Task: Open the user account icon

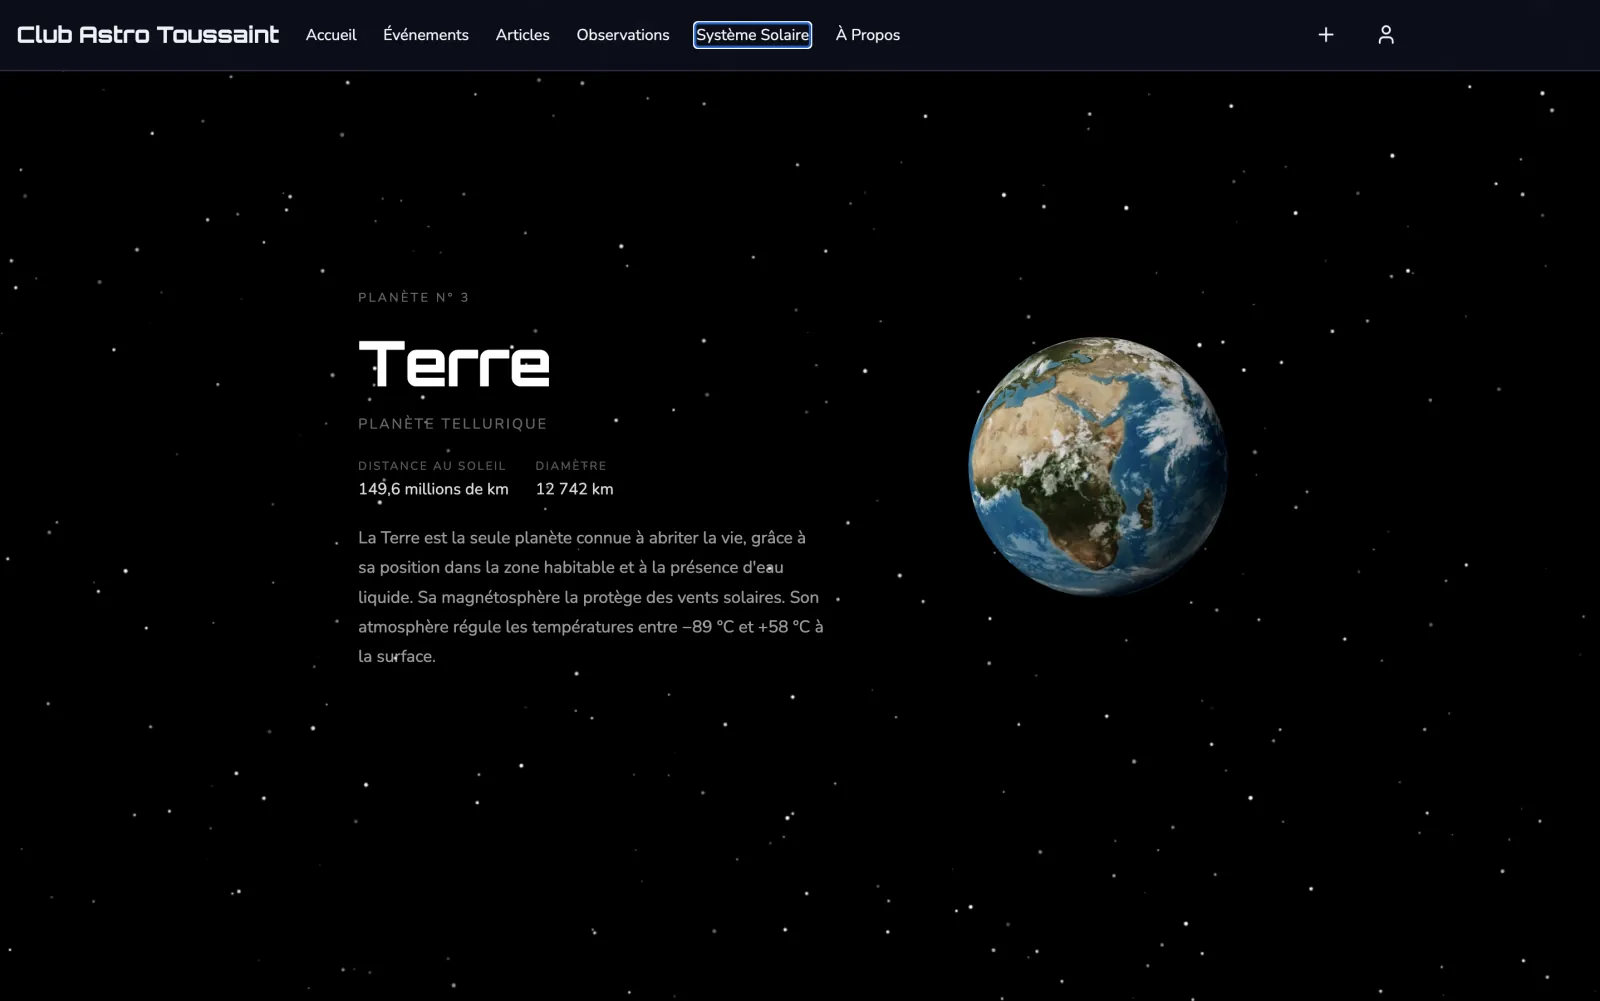Action: point(1385,35)
